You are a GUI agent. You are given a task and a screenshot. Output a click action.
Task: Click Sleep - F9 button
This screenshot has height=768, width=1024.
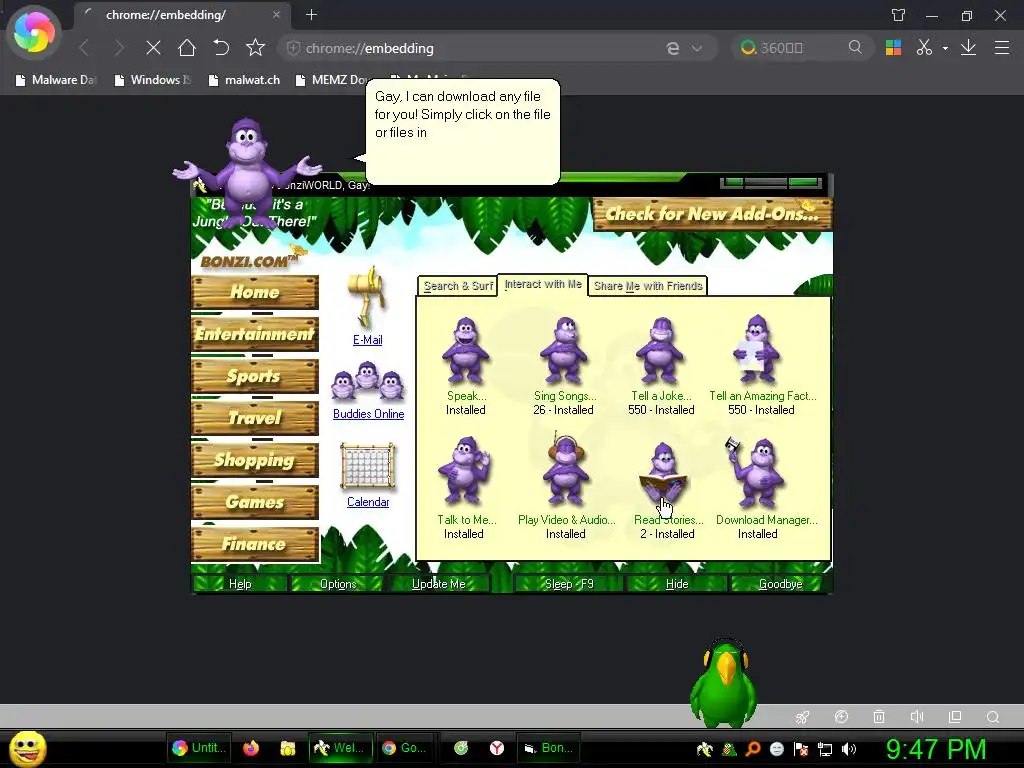[569, 583]
